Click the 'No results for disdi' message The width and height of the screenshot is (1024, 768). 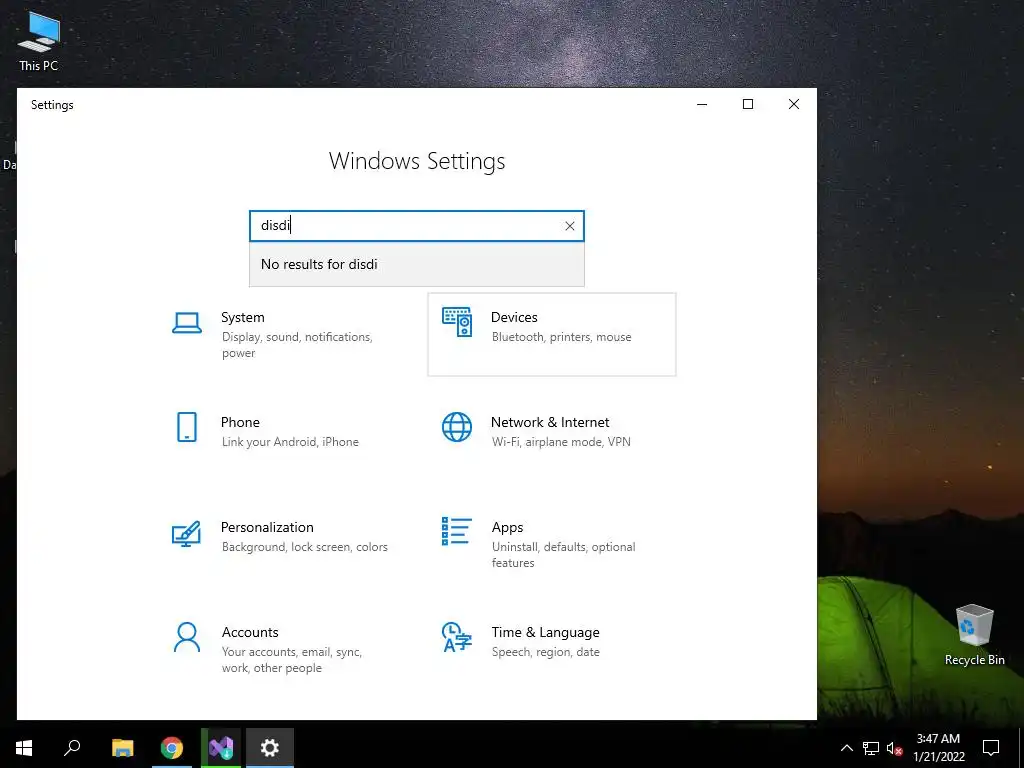[319, 264]
